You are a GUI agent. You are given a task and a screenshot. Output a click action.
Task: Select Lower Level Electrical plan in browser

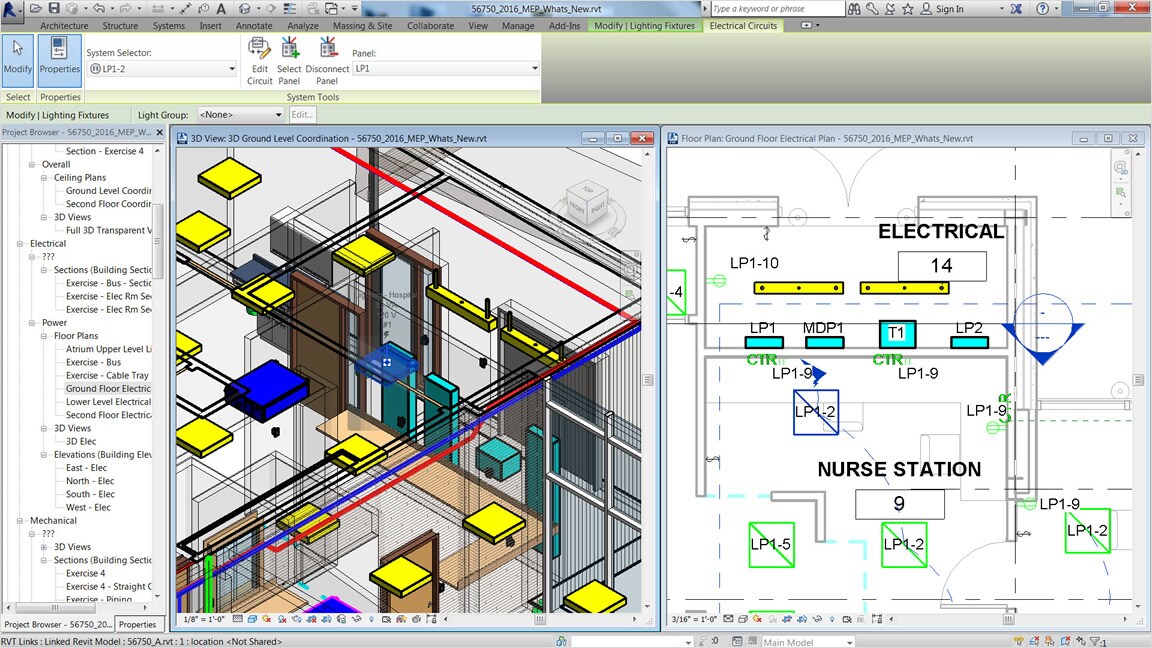click(x=108, y=402)
